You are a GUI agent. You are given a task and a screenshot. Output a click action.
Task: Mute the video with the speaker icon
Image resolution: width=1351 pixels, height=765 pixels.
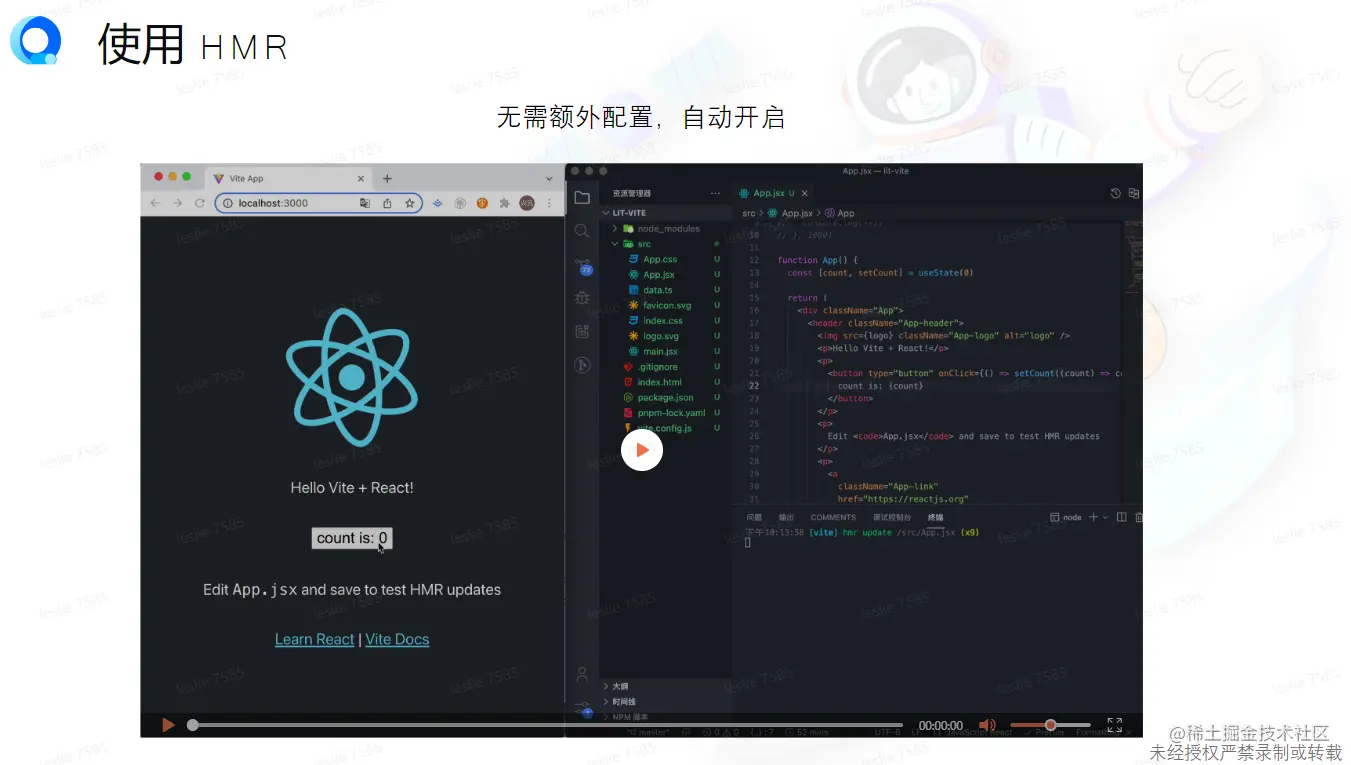[987, 725]
